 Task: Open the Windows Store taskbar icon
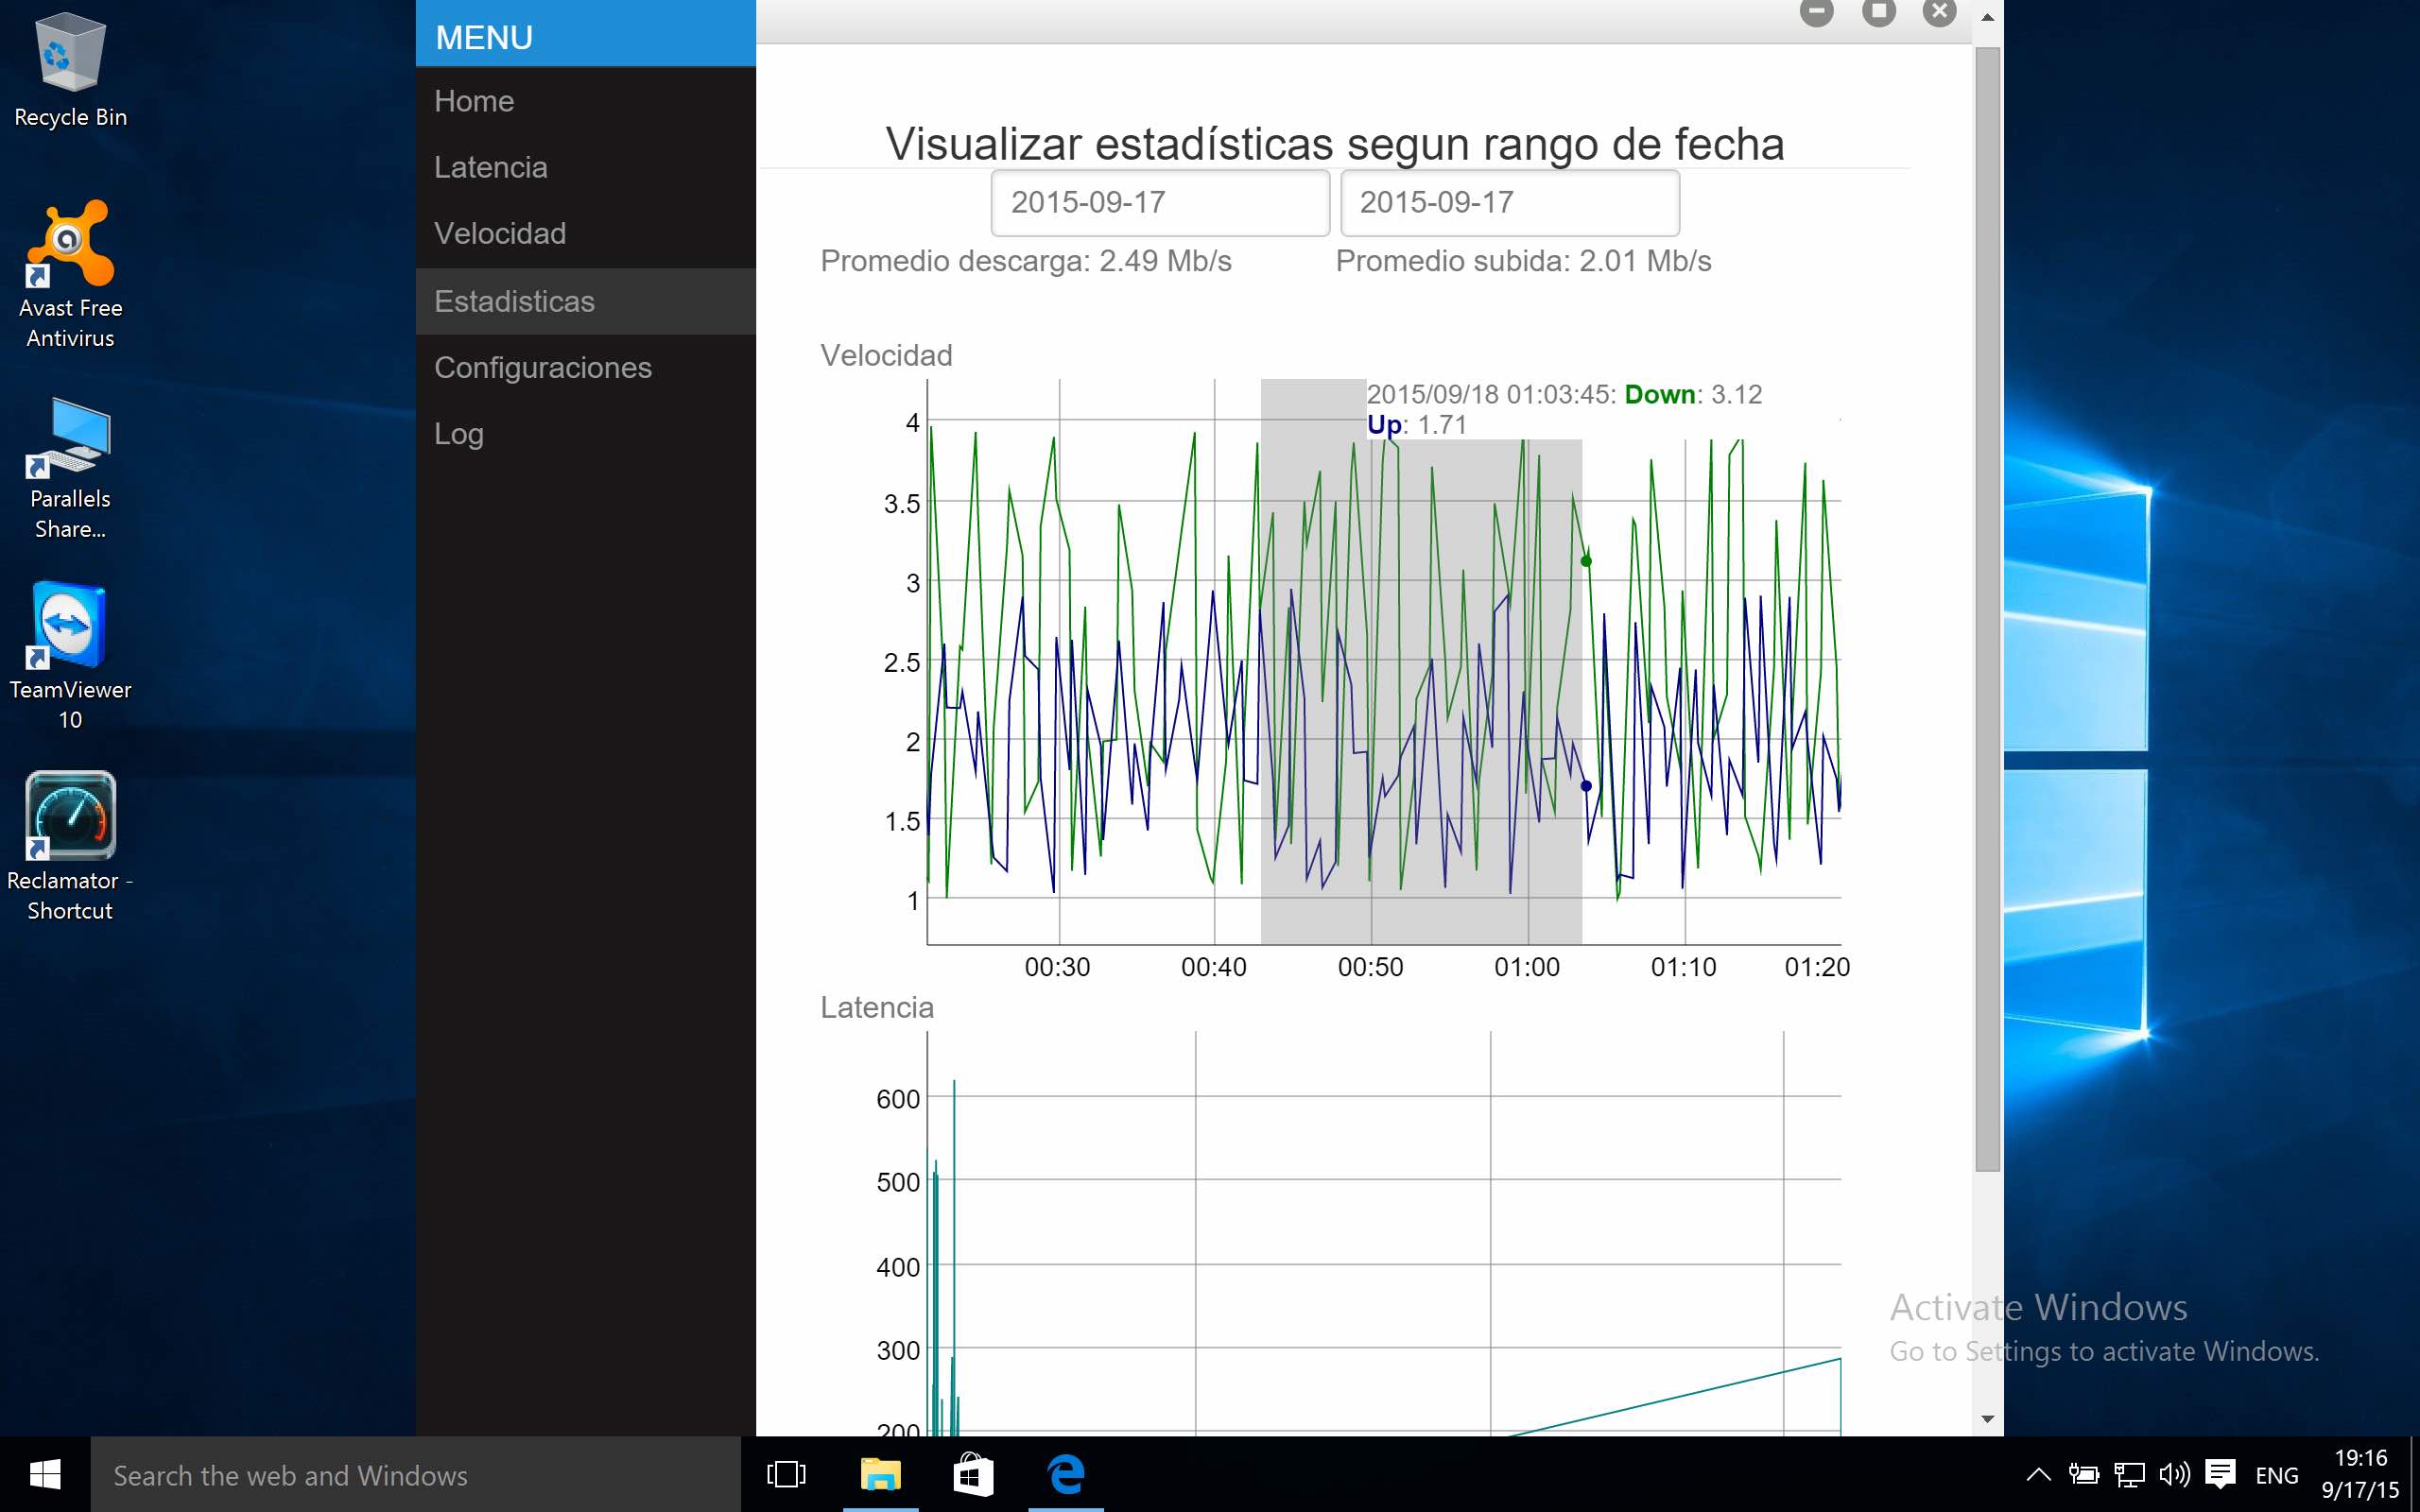point(973,1474)
